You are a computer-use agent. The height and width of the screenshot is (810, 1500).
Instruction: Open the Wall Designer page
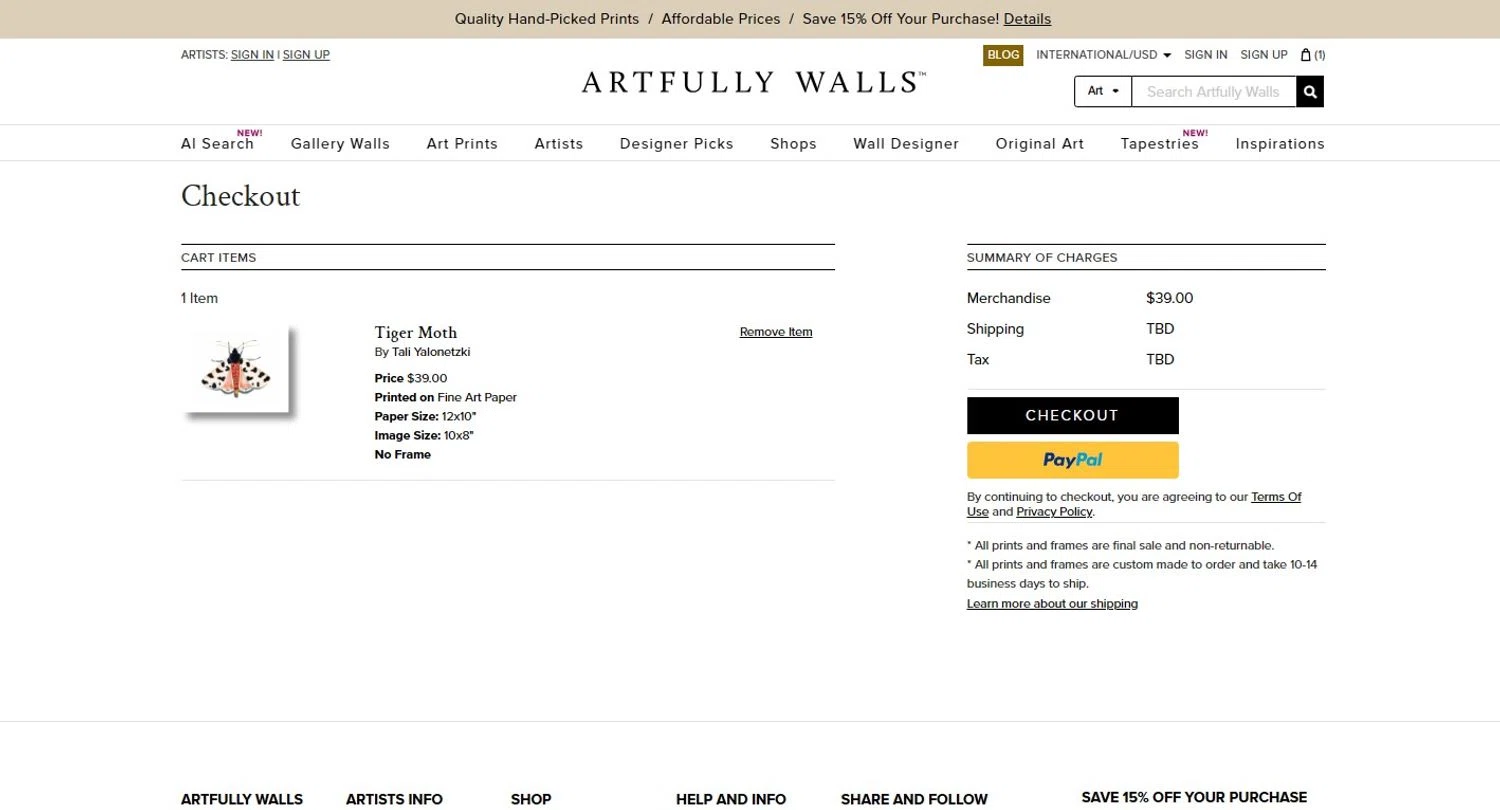tap(906, 144)
